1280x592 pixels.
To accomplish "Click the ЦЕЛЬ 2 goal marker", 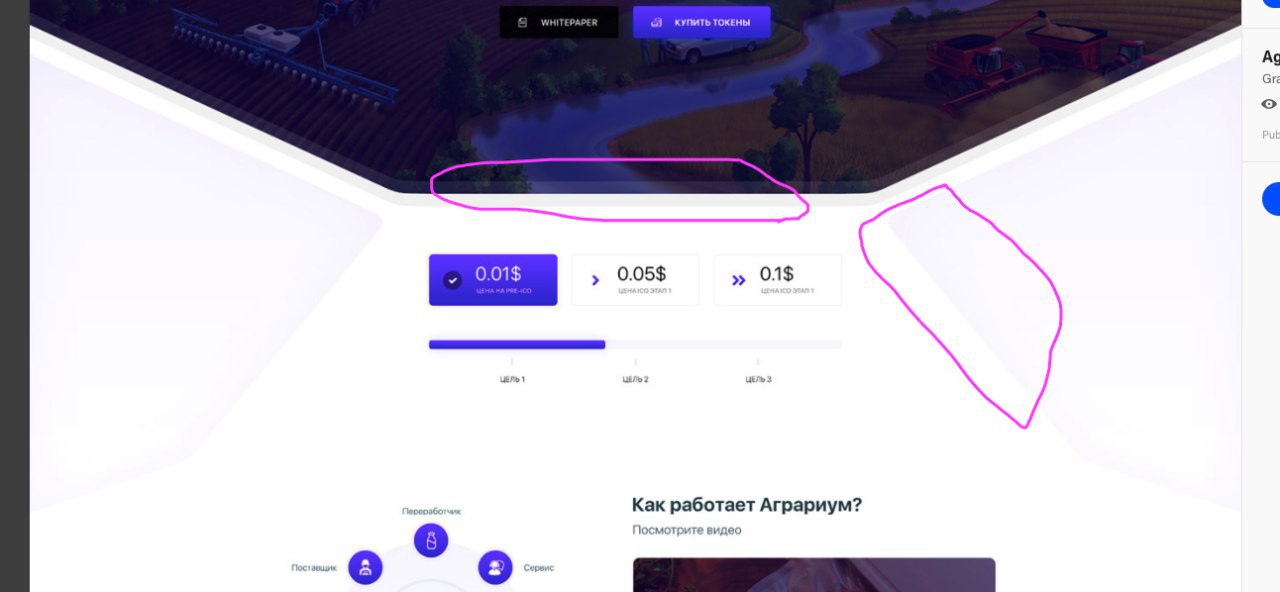I will pyautogui.click(x=635, y=379).
